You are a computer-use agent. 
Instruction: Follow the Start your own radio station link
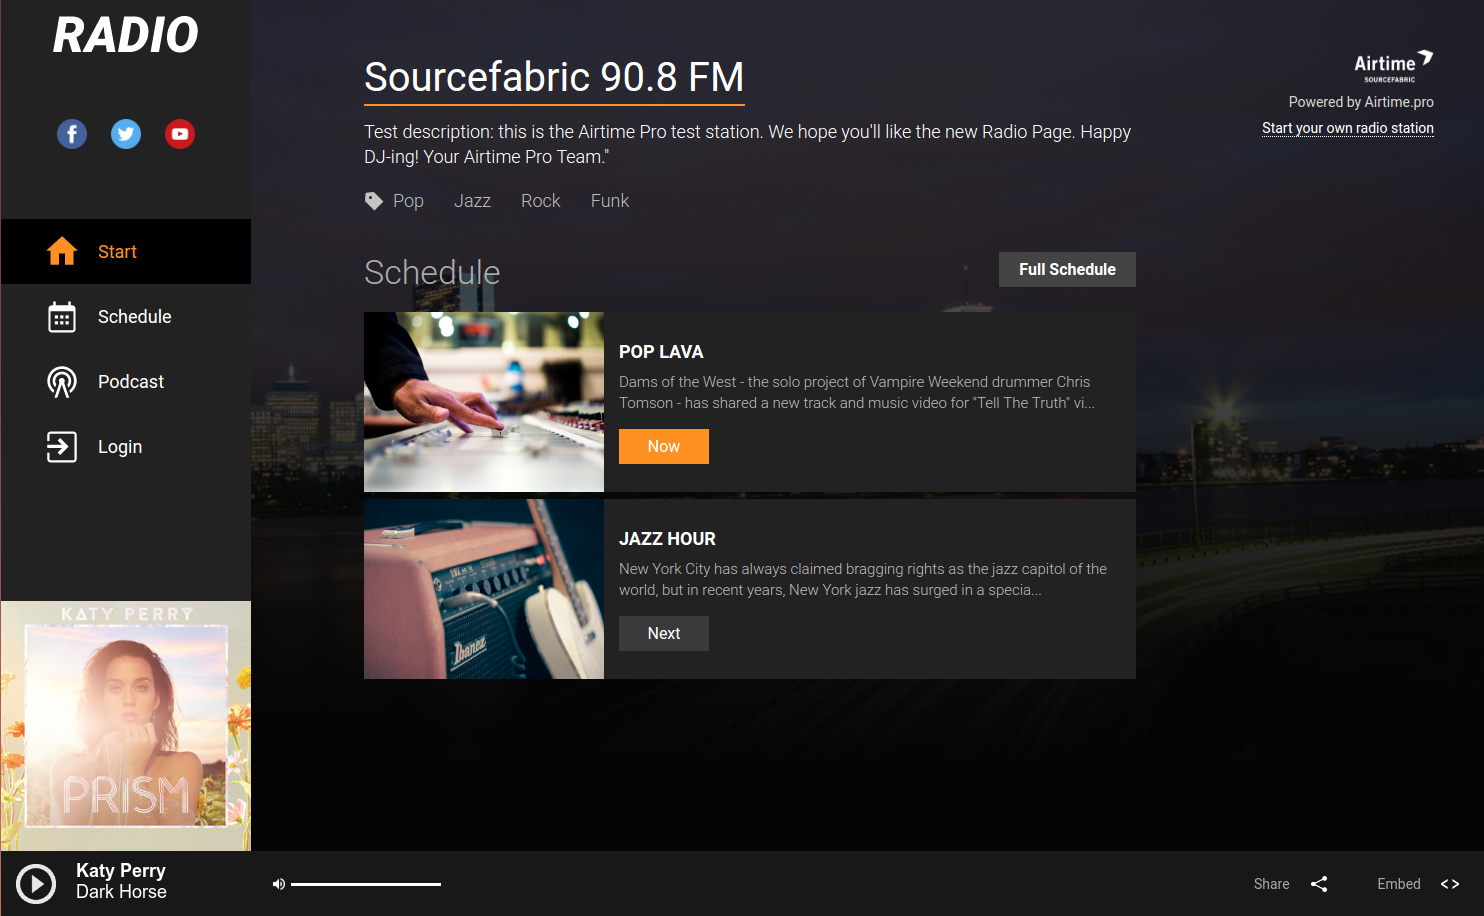[1347, 128]
